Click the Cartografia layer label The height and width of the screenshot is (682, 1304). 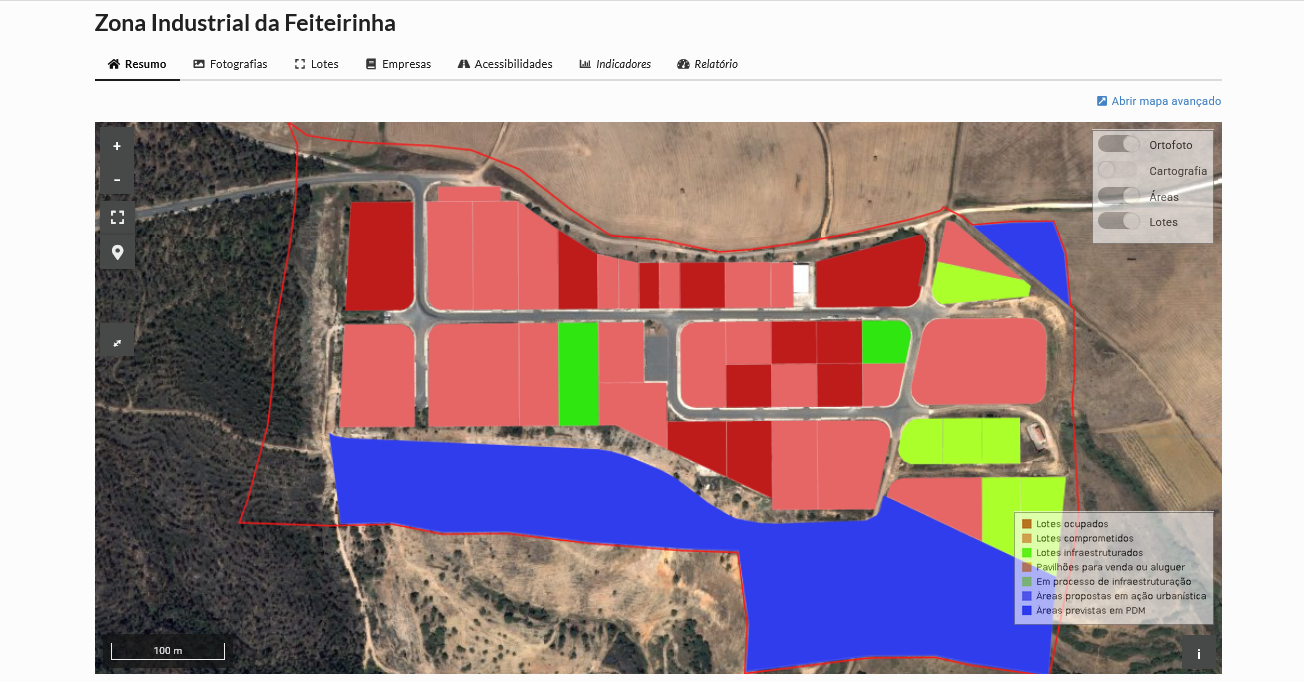coord(1178,171)
